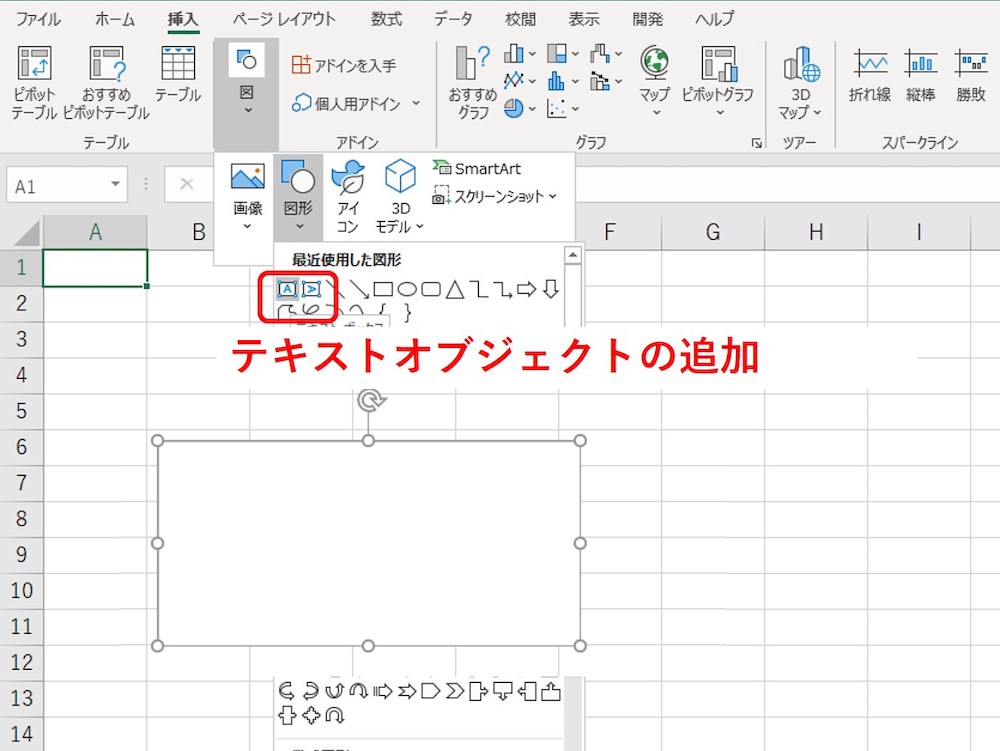Select the vertical text box shape
The height and width of the screenshot is (751, 1000).
click(x=311, y=289)
